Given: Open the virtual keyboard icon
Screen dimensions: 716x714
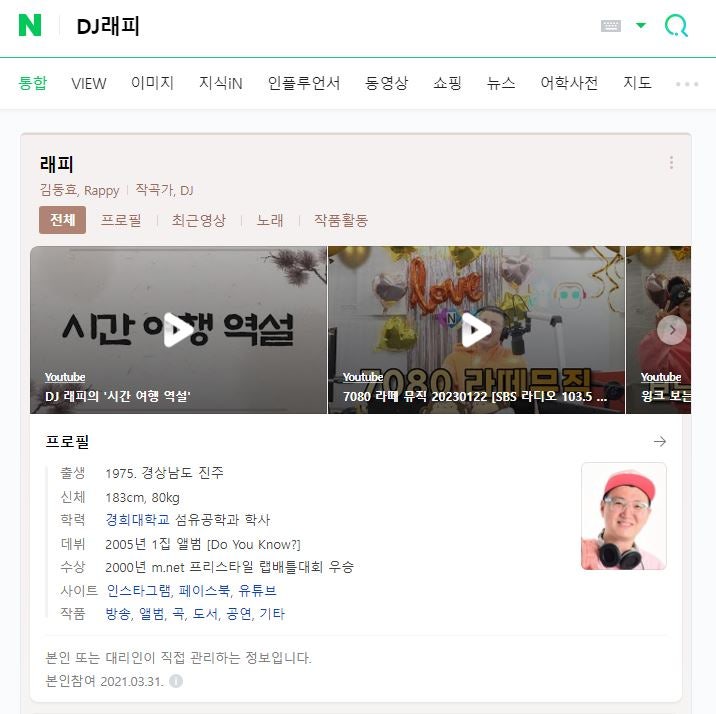Looking at the screenshot, I should point(611,26).
